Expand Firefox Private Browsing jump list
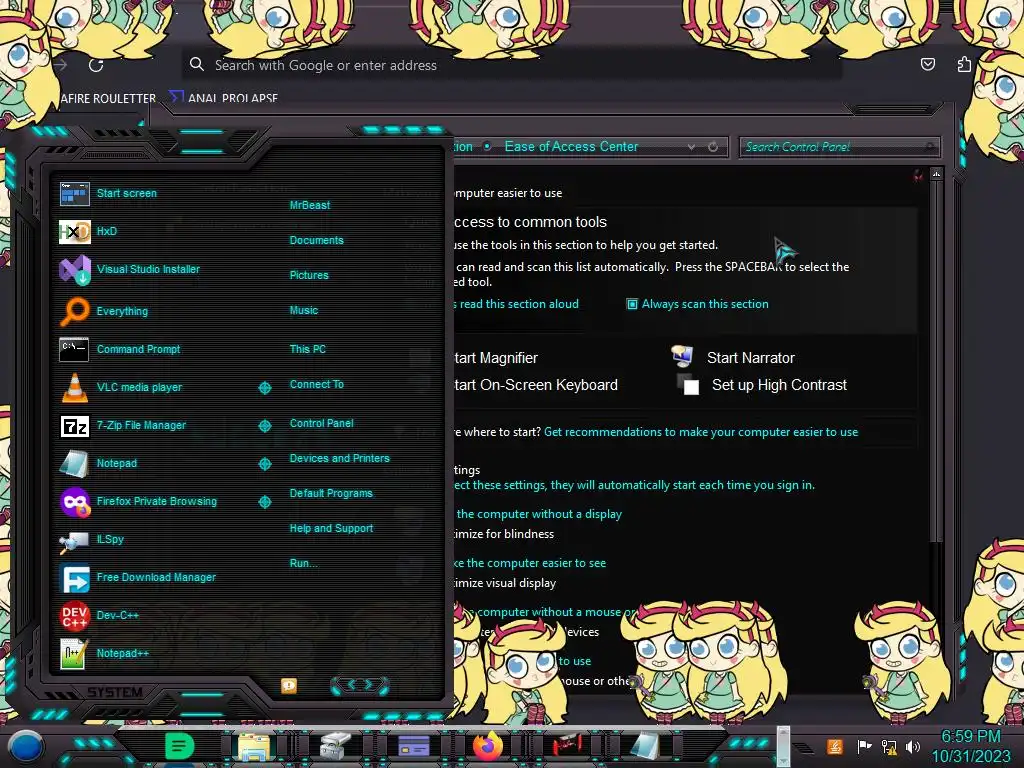This screenshot has width=1024, height=768. [264, 502]
